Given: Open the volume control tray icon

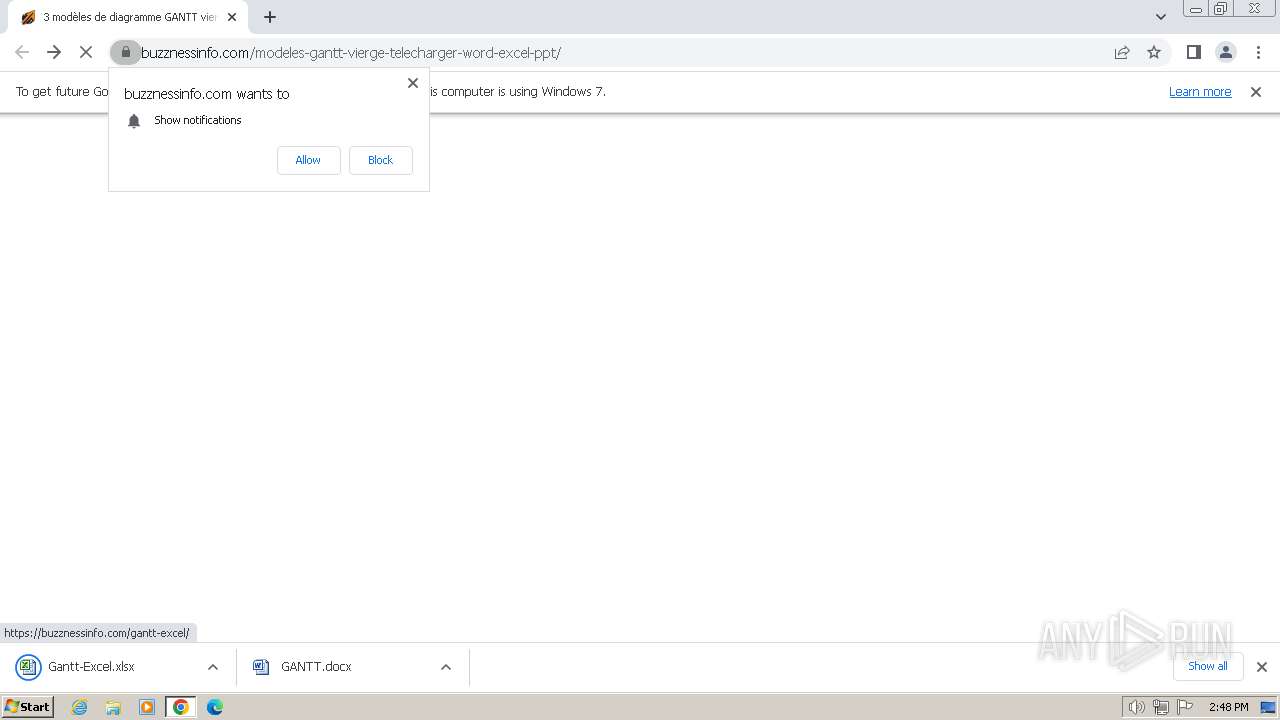Looking at the screenshot, I should pos(1137,707).
